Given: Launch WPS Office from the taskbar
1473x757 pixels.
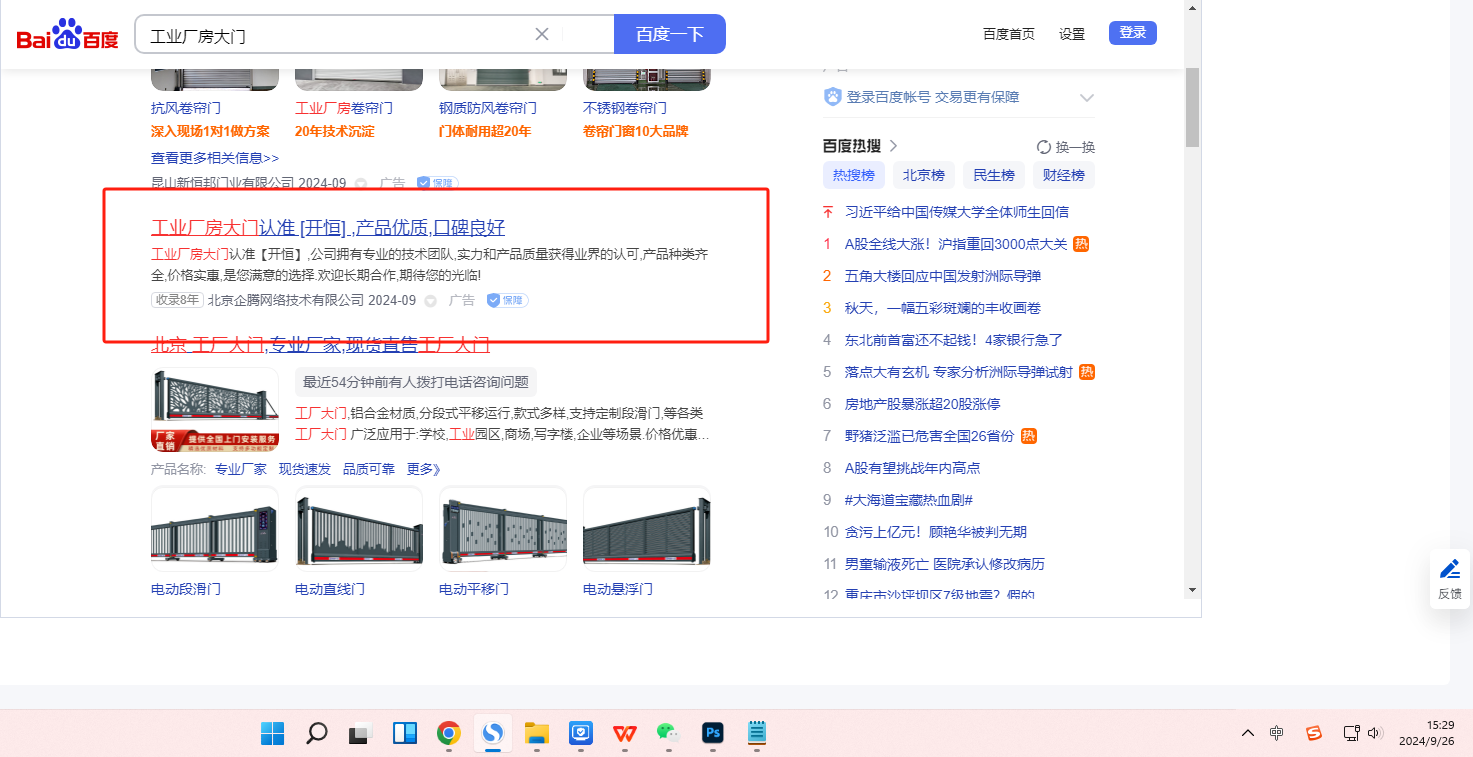Looking at the screenshot, I should [625, 733].
